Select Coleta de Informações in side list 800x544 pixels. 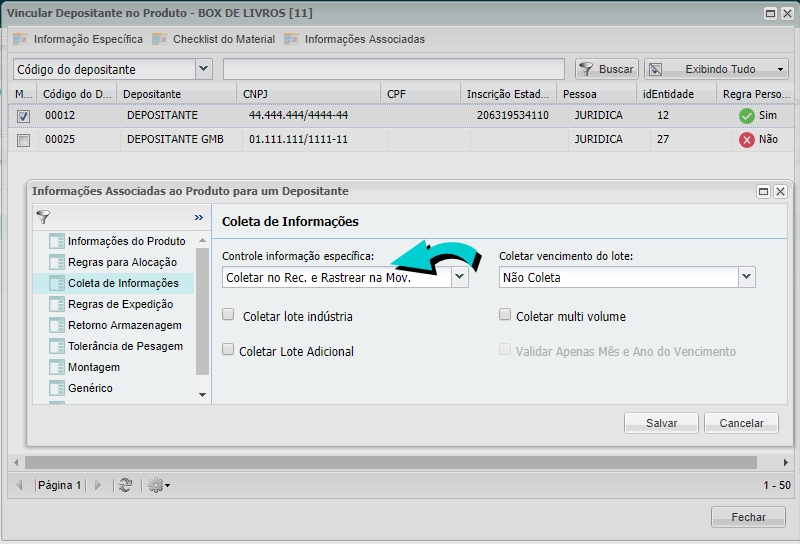point(123,283)
